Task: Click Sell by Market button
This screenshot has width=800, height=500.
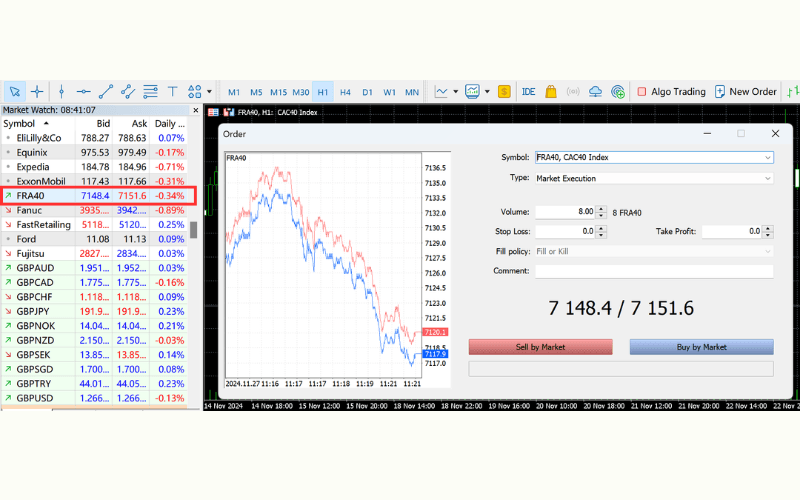Action: tap(541, 347)
